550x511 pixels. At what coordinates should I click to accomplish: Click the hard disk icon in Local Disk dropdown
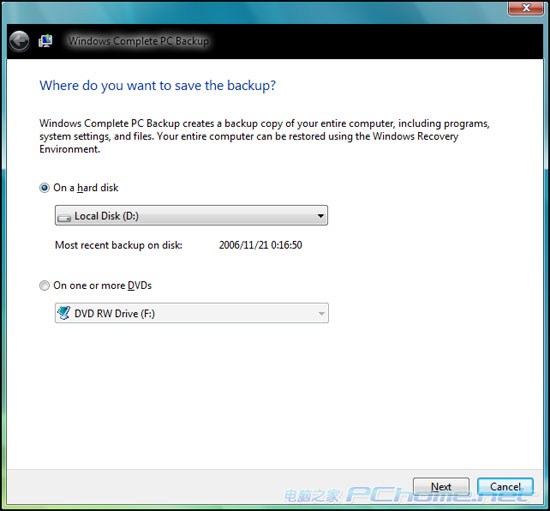click(64, 218)
